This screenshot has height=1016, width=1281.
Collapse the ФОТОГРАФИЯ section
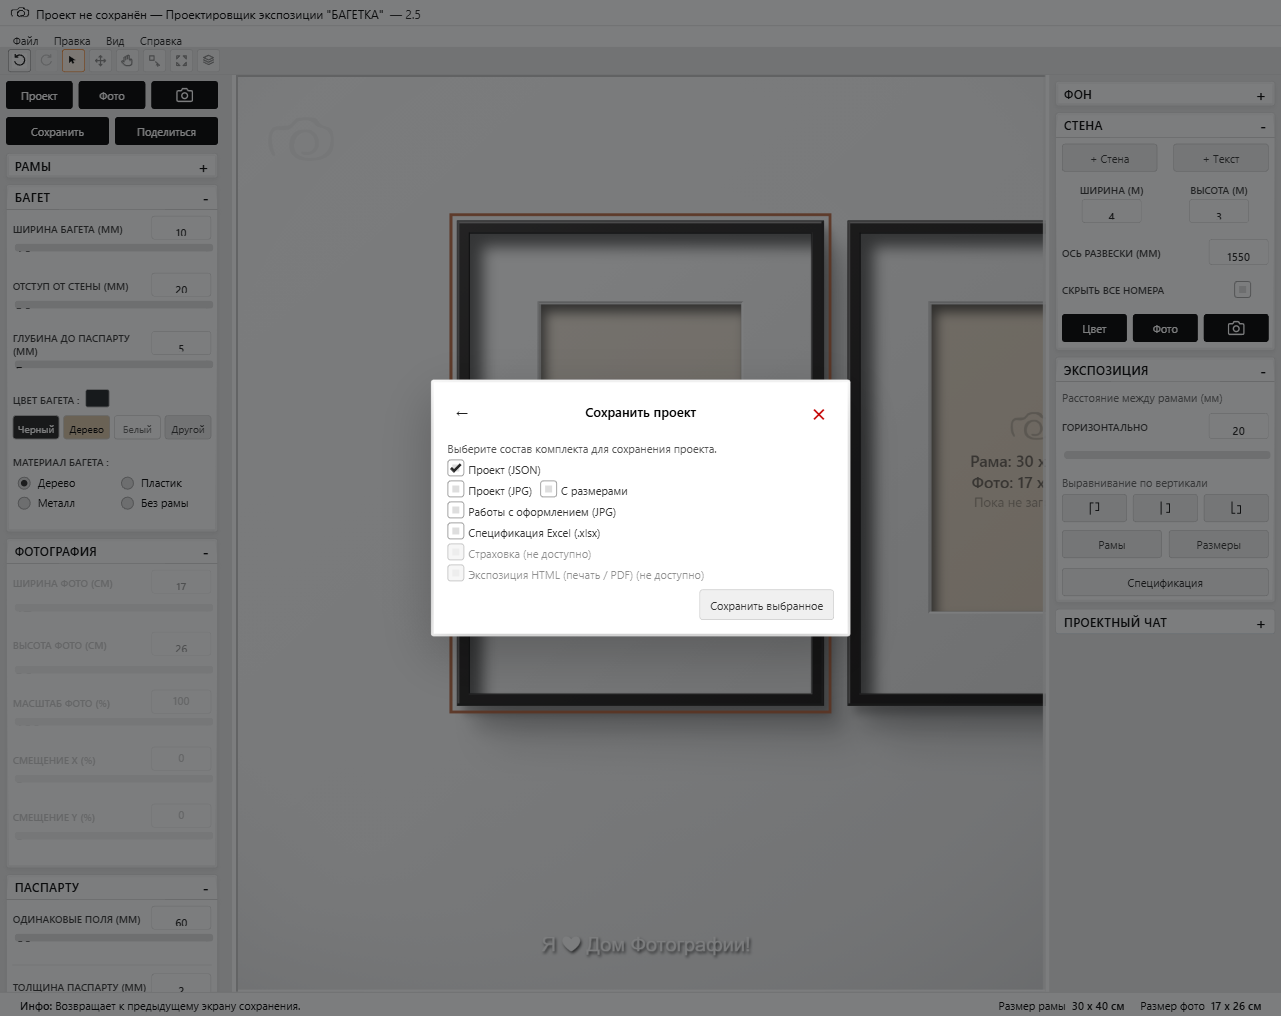pos(205,553)
